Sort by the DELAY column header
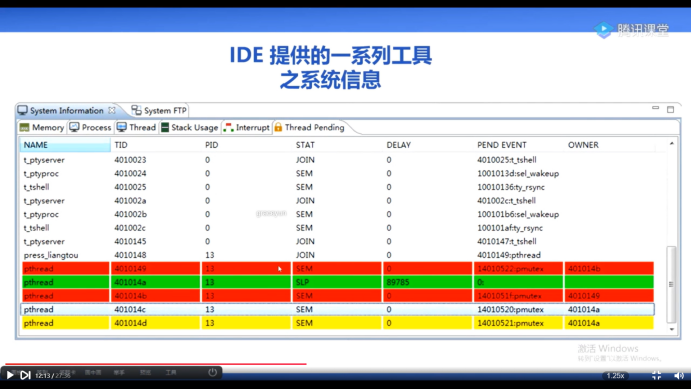Viewport: 692px width, 389px height. click(x=428, y=145)
